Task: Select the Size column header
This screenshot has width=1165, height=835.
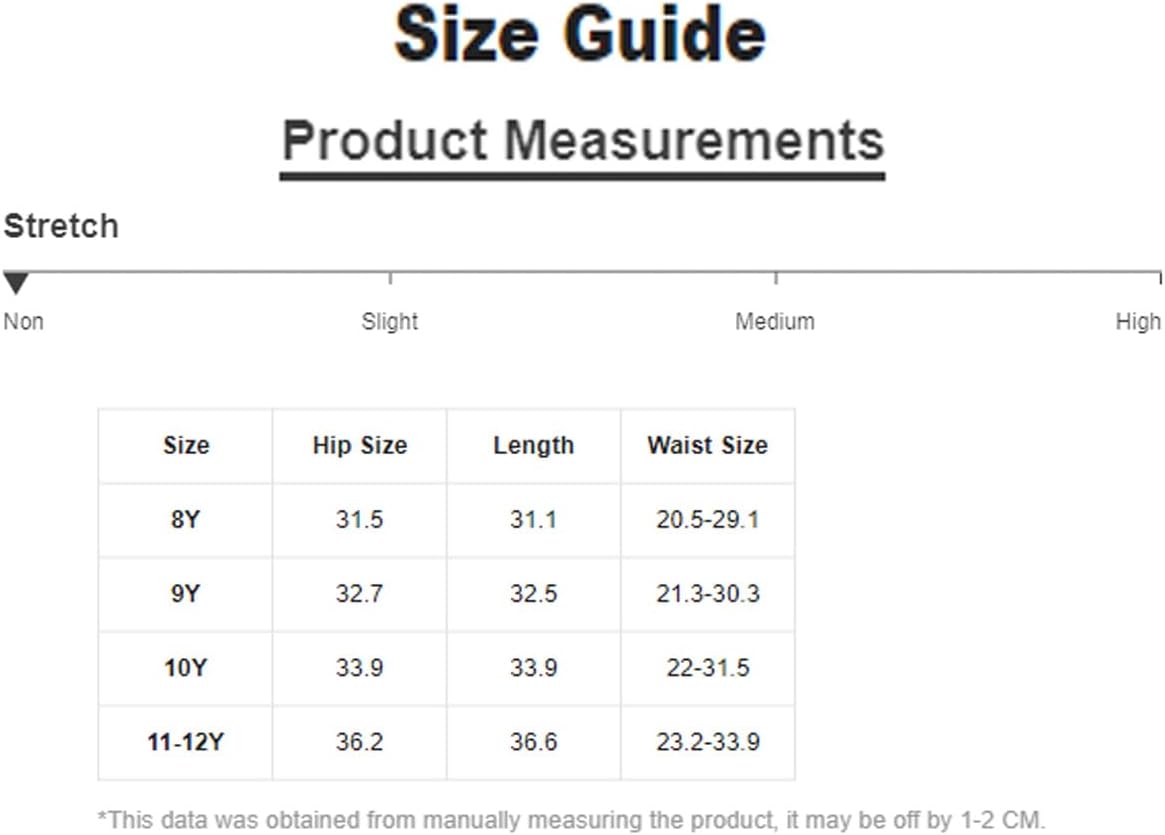Action: pyautogui.click(x=186, y=445)
